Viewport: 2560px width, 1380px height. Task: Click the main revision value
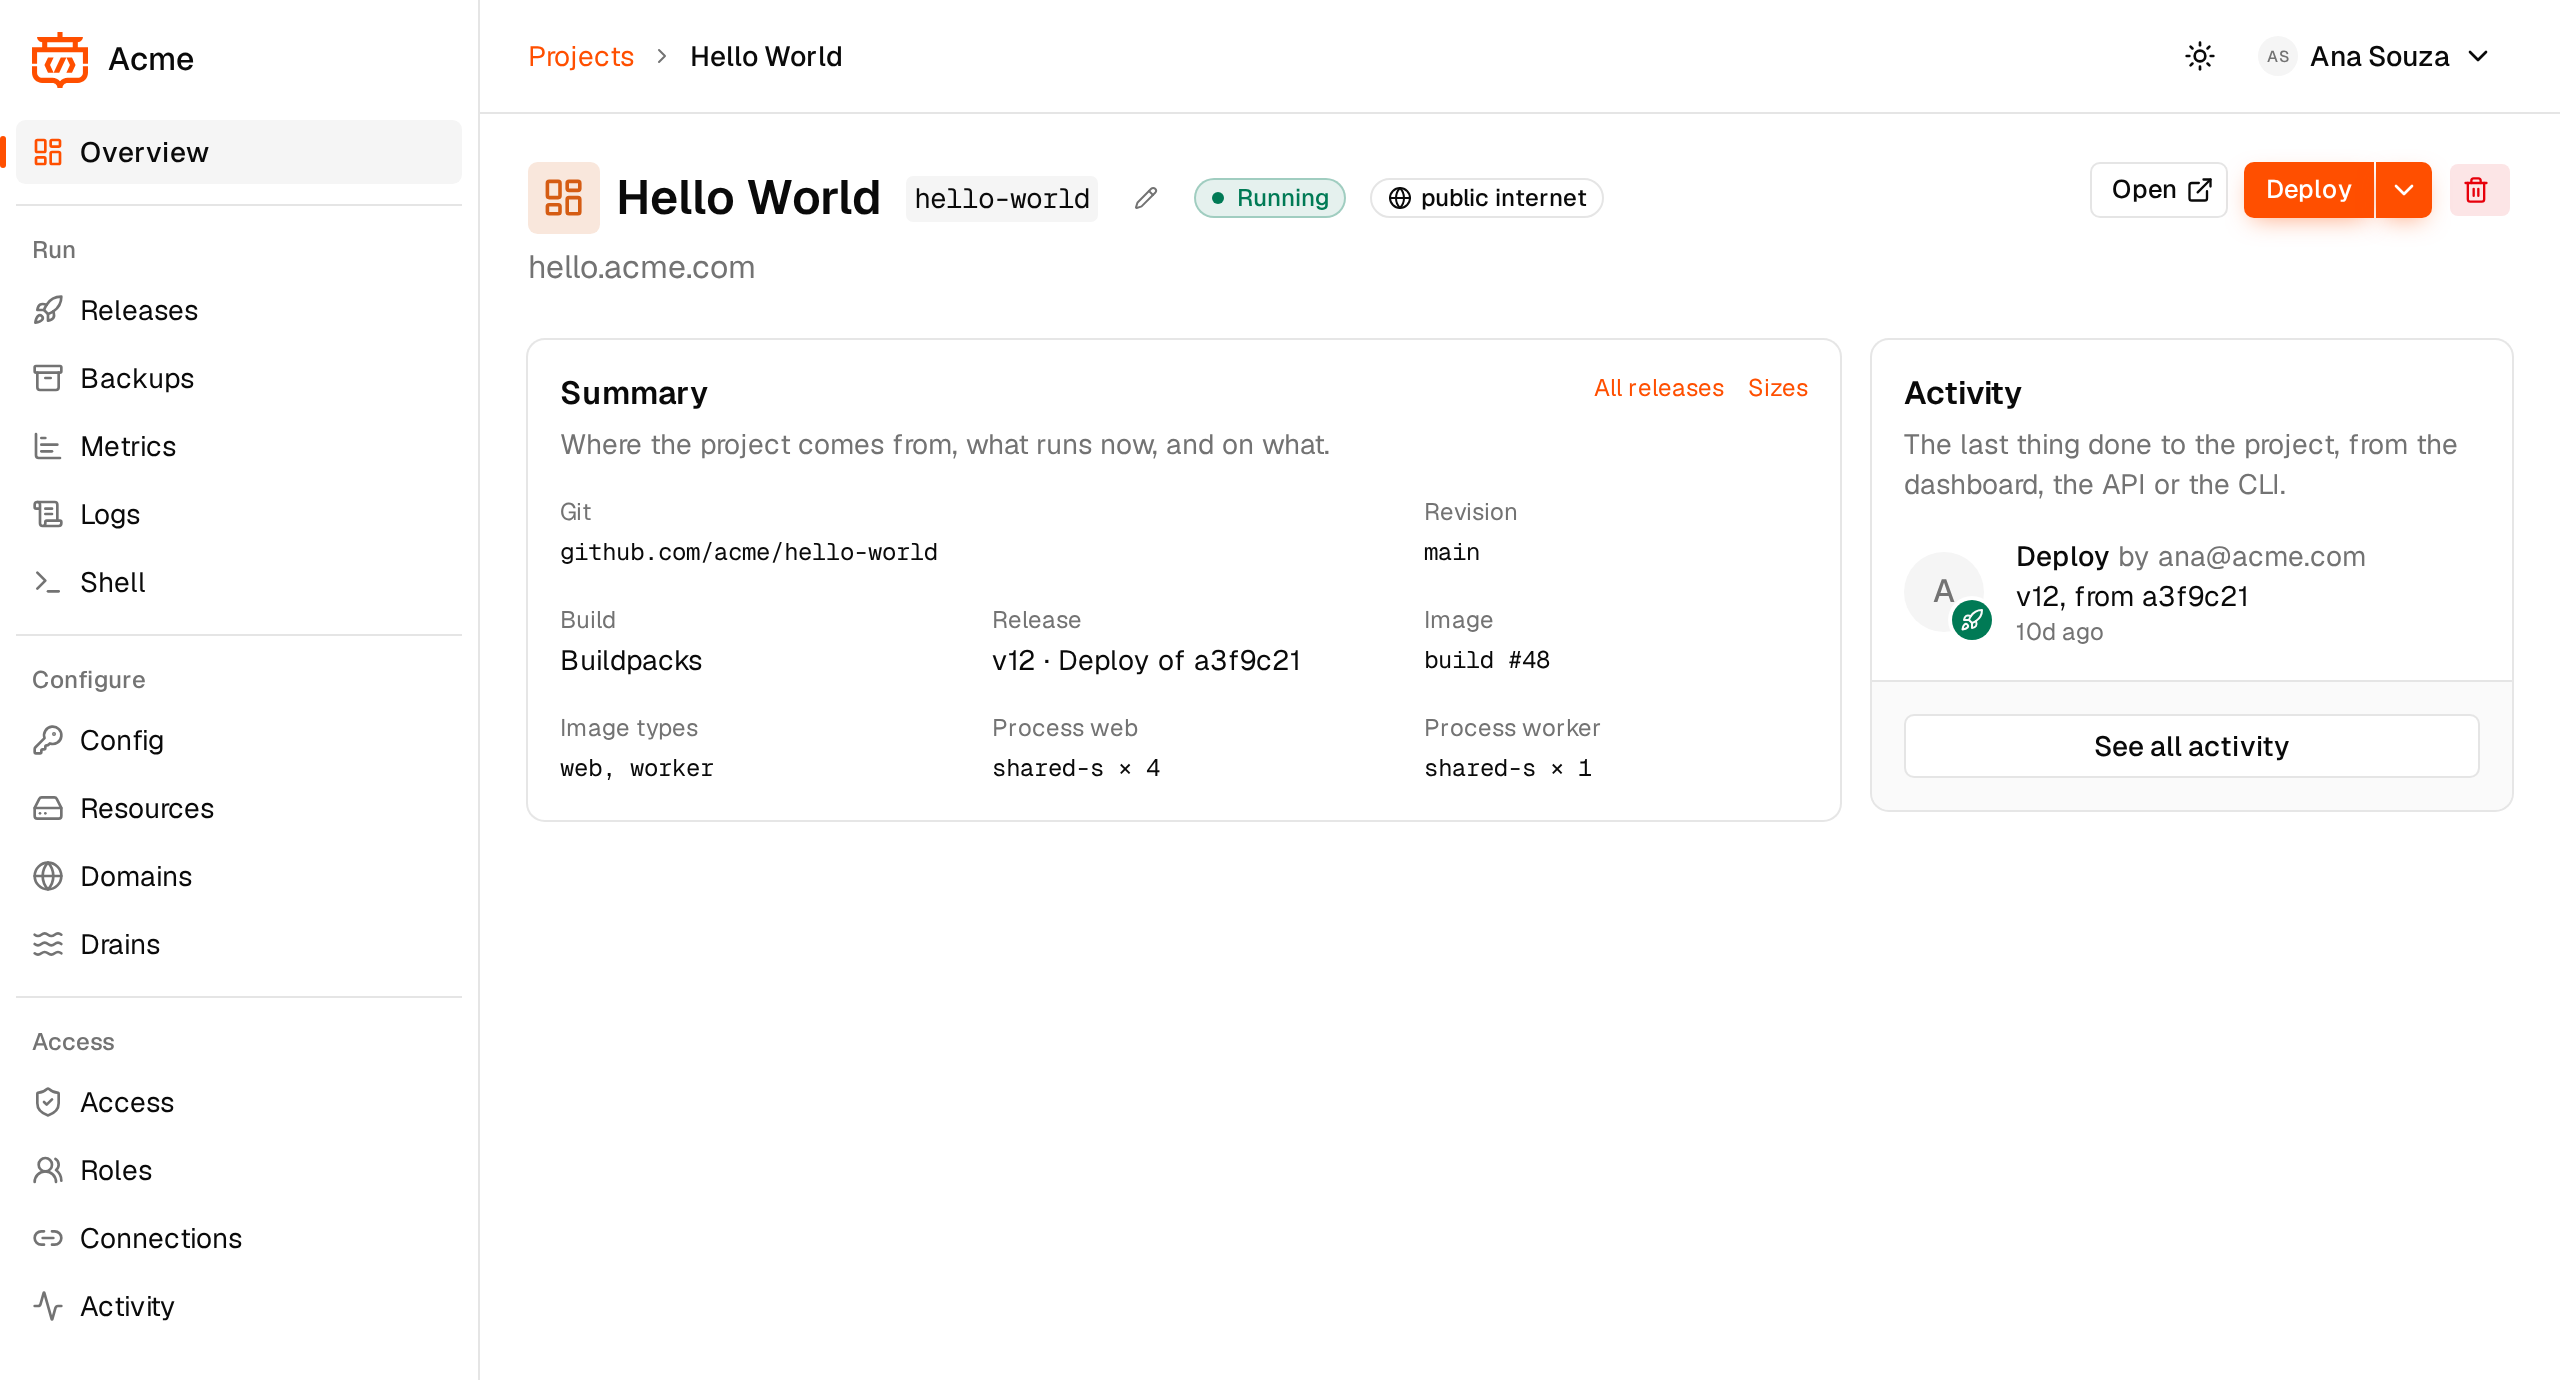coord(1451,552)
